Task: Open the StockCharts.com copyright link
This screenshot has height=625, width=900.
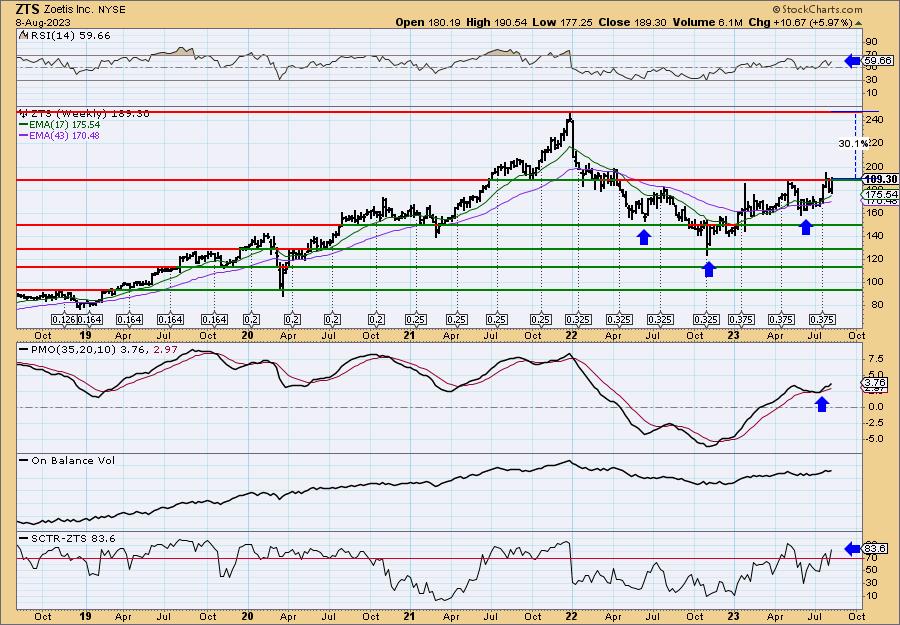Action: (817, 9)
